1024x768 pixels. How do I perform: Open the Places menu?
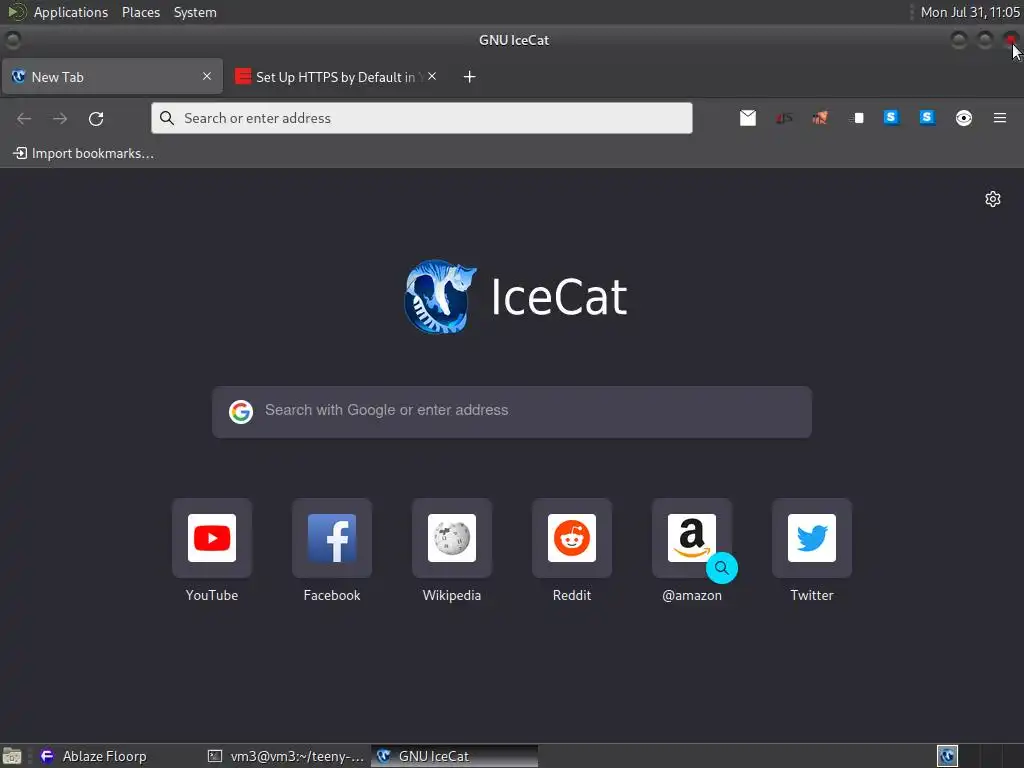(x=140, y=12)
